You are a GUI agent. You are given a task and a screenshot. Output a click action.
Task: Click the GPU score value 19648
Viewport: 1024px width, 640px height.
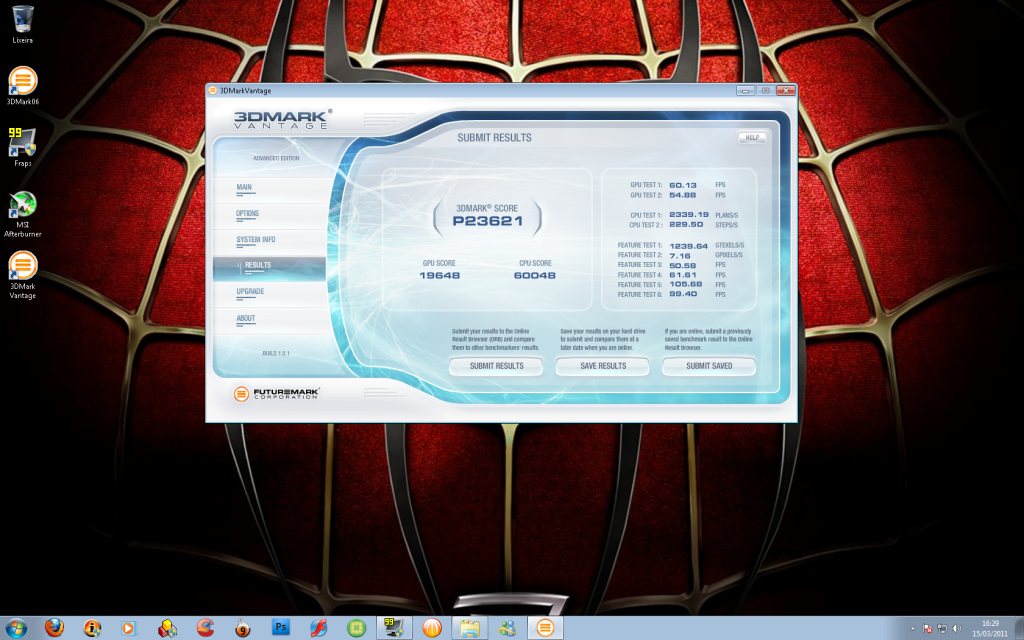[x=440, y=276]
